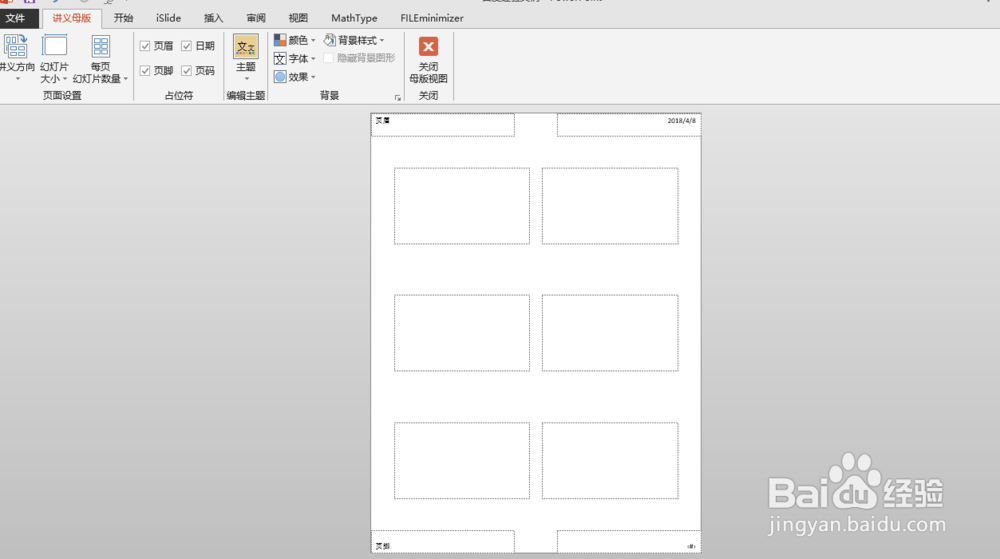Select the 页脚 footer placeholder on page
Screen dimensions: 1000x559
pyautogui.click(x=443, y=541)
